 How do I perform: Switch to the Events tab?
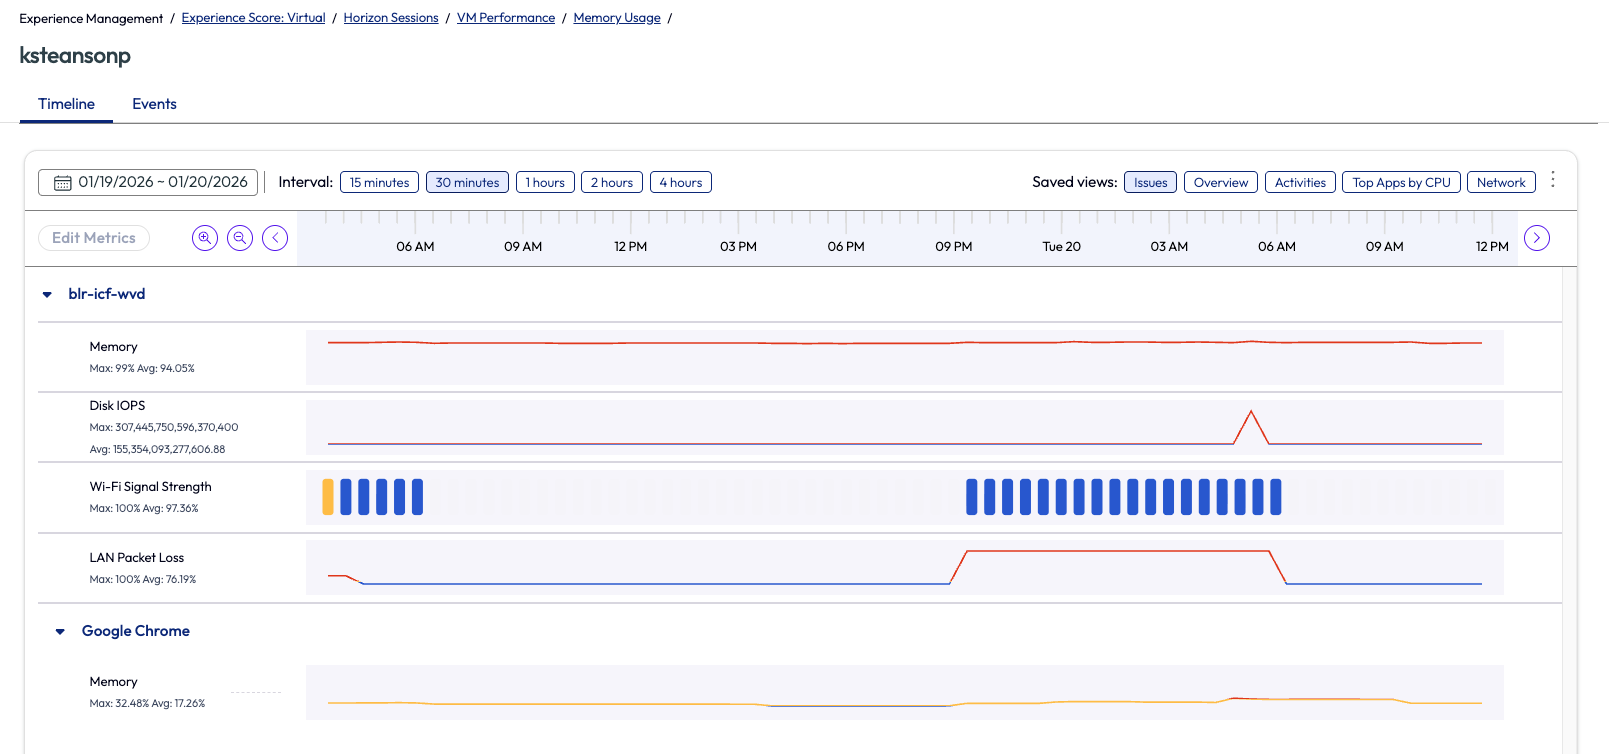(x=154, y=104)
